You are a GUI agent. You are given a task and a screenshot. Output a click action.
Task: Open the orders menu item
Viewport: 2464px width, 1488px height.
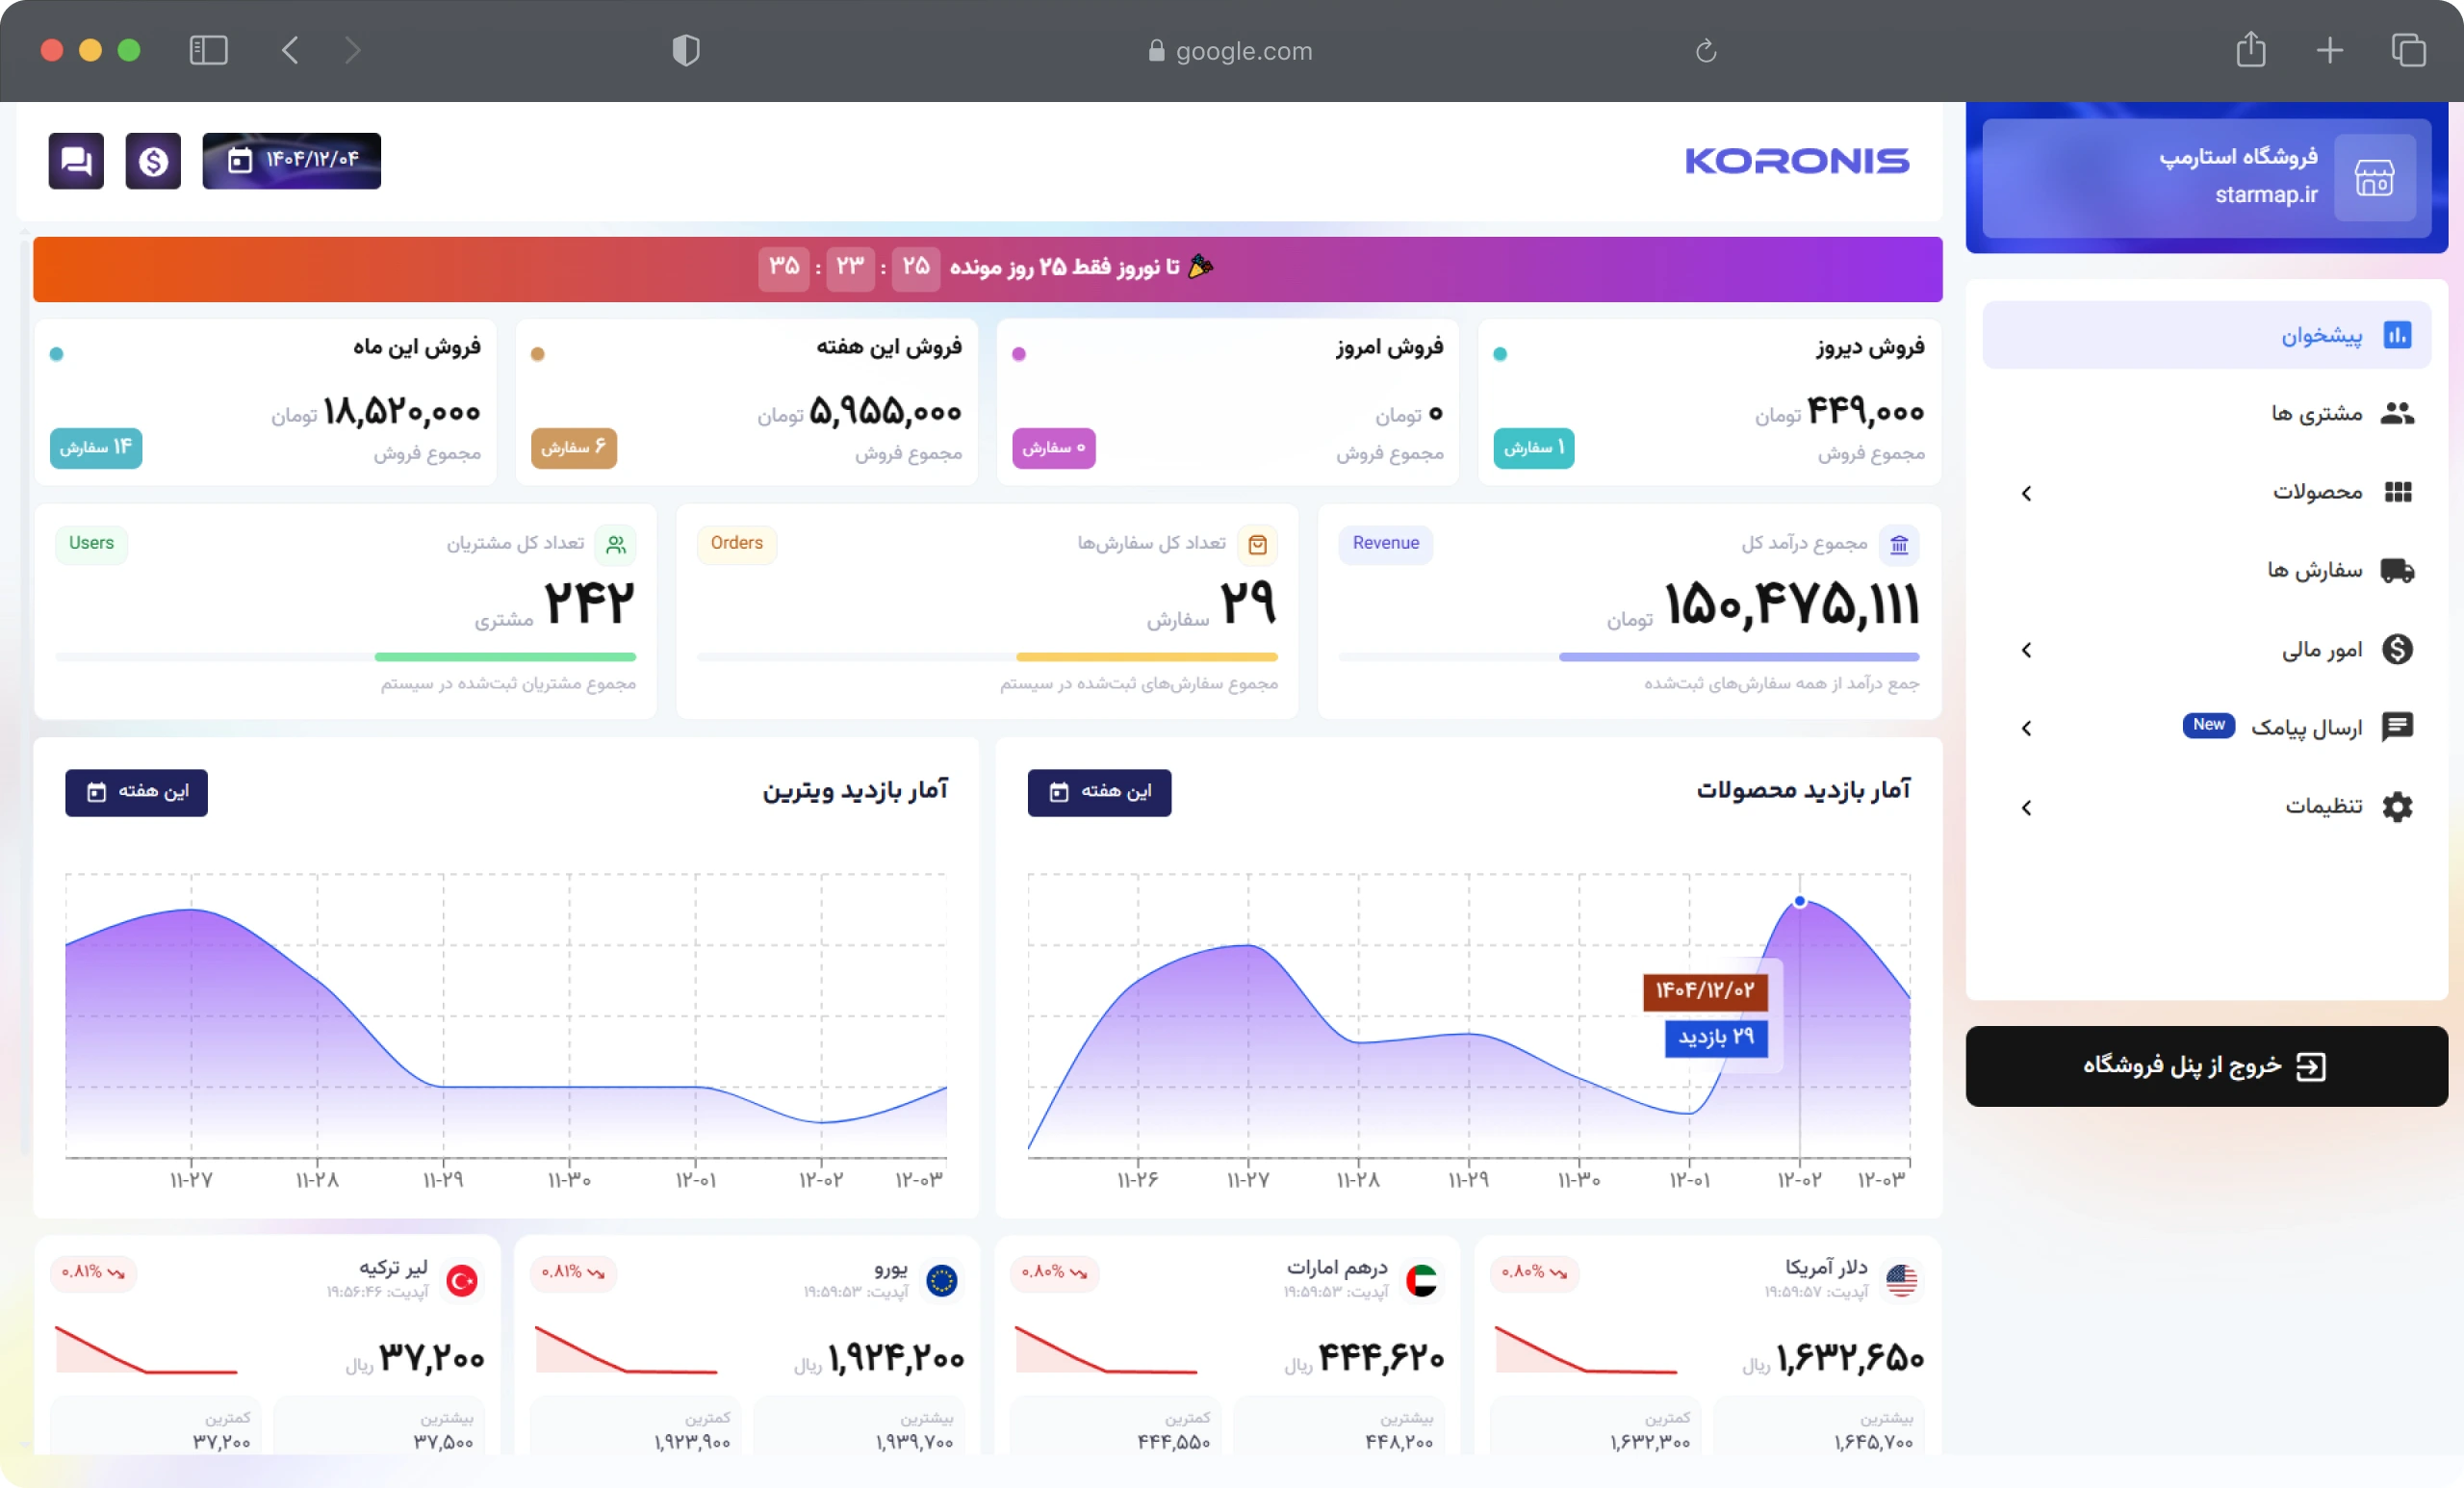(x=2314, y=571)
